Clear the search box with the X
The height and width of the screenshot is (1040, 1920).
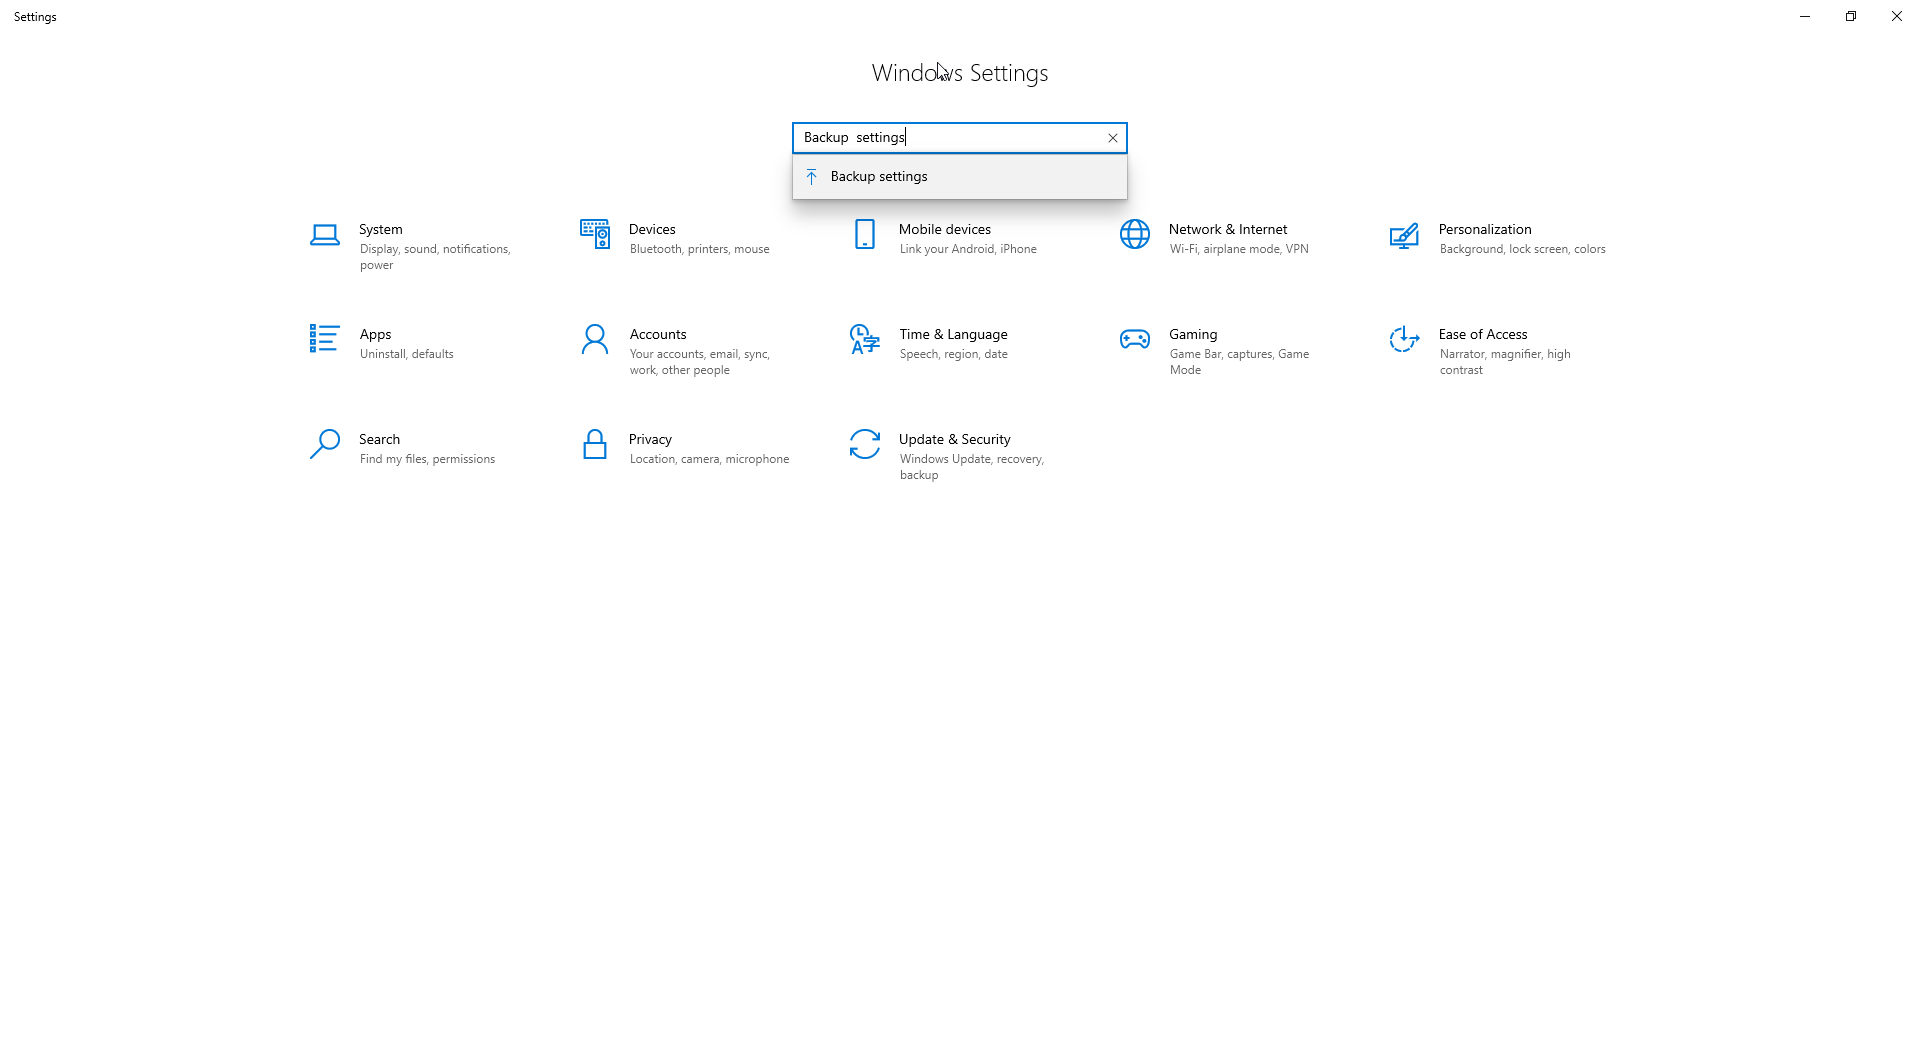[x=1112, y=138]
